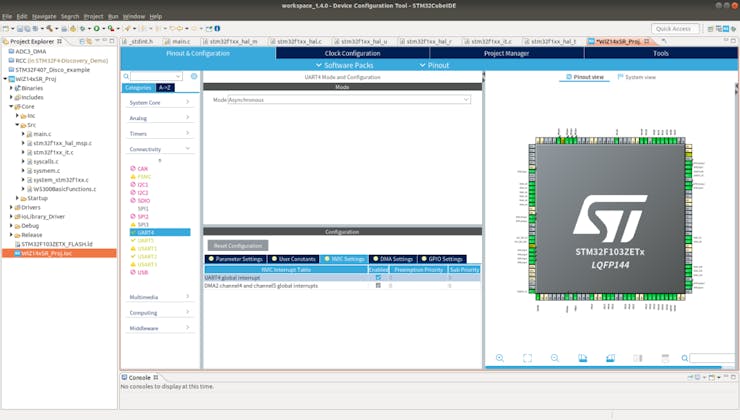740x420 pixels.
Task: Click the Reset Configuration button
Action: point(238,245)
